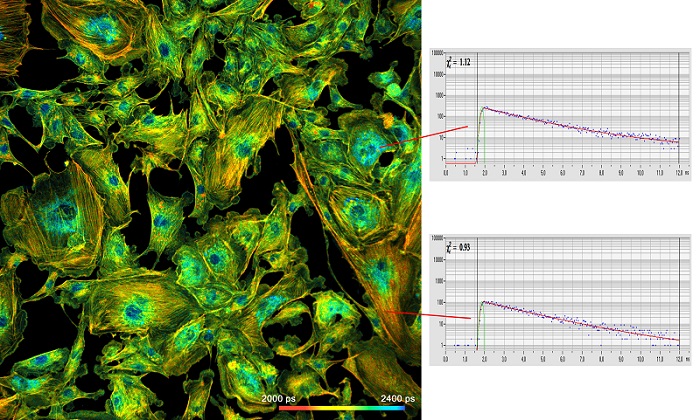Click the decay peak in lower graph
Screen dimensions: 700x420
point(485,301)
